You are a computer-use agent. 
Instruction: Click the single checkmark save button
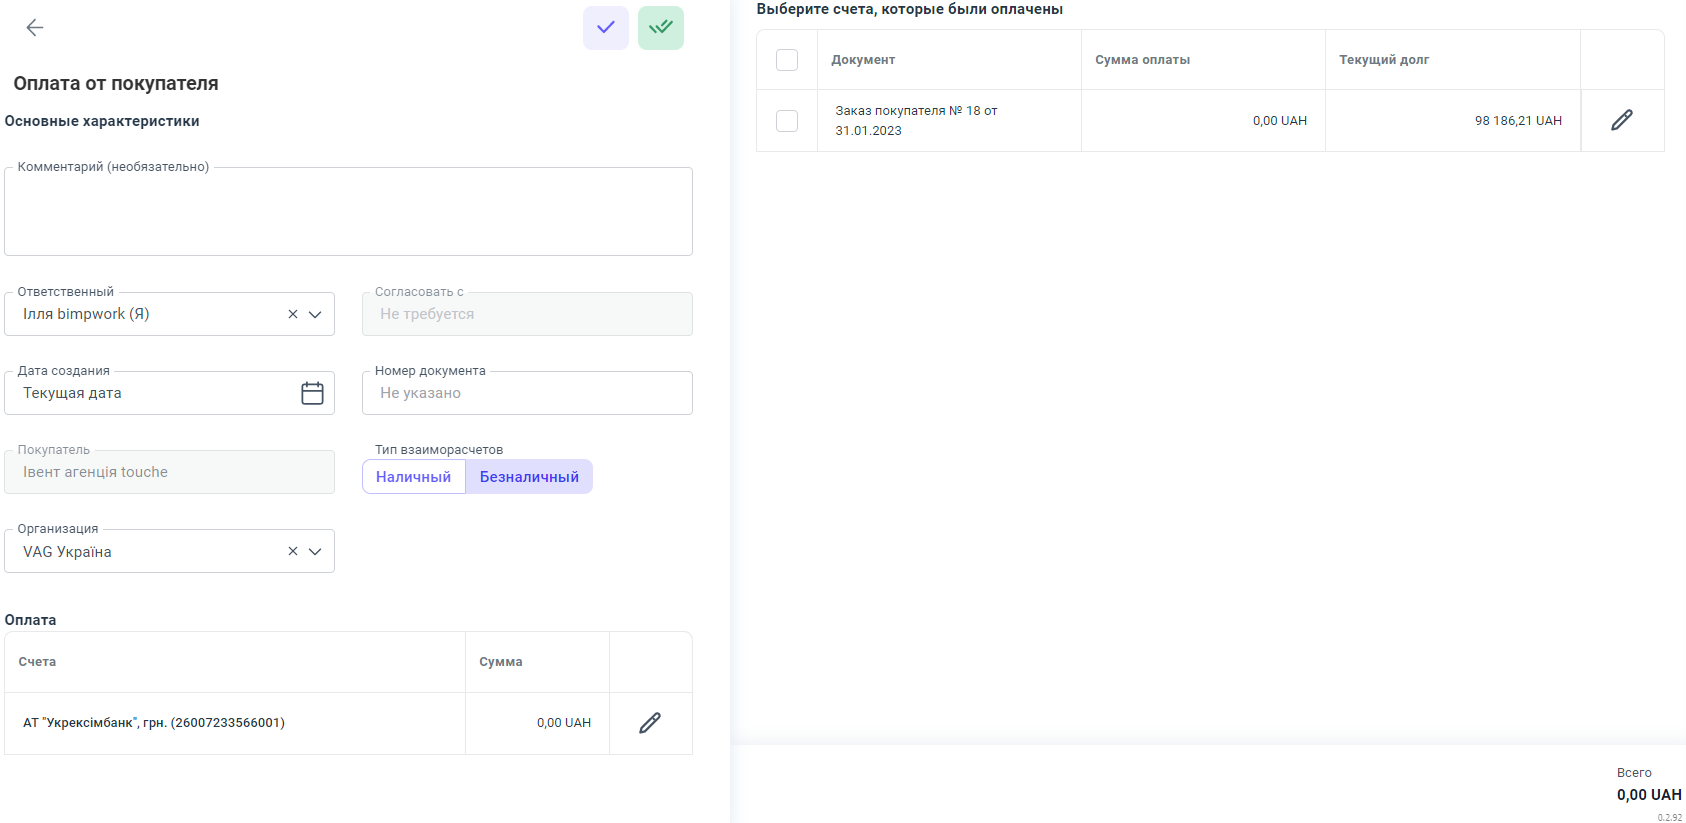[605, 28]
